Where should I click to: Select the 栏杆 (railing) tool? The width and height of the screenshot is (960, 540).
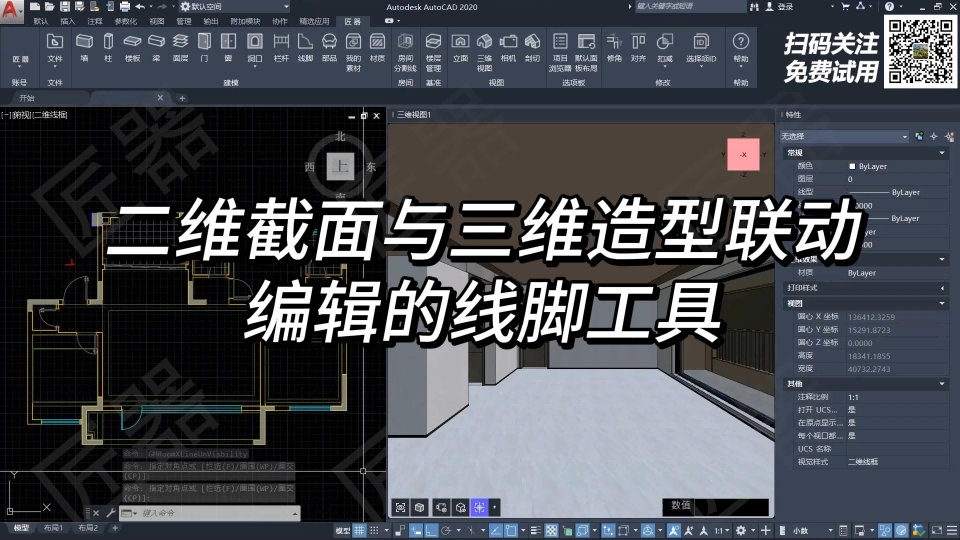click(x=281, y=48)
